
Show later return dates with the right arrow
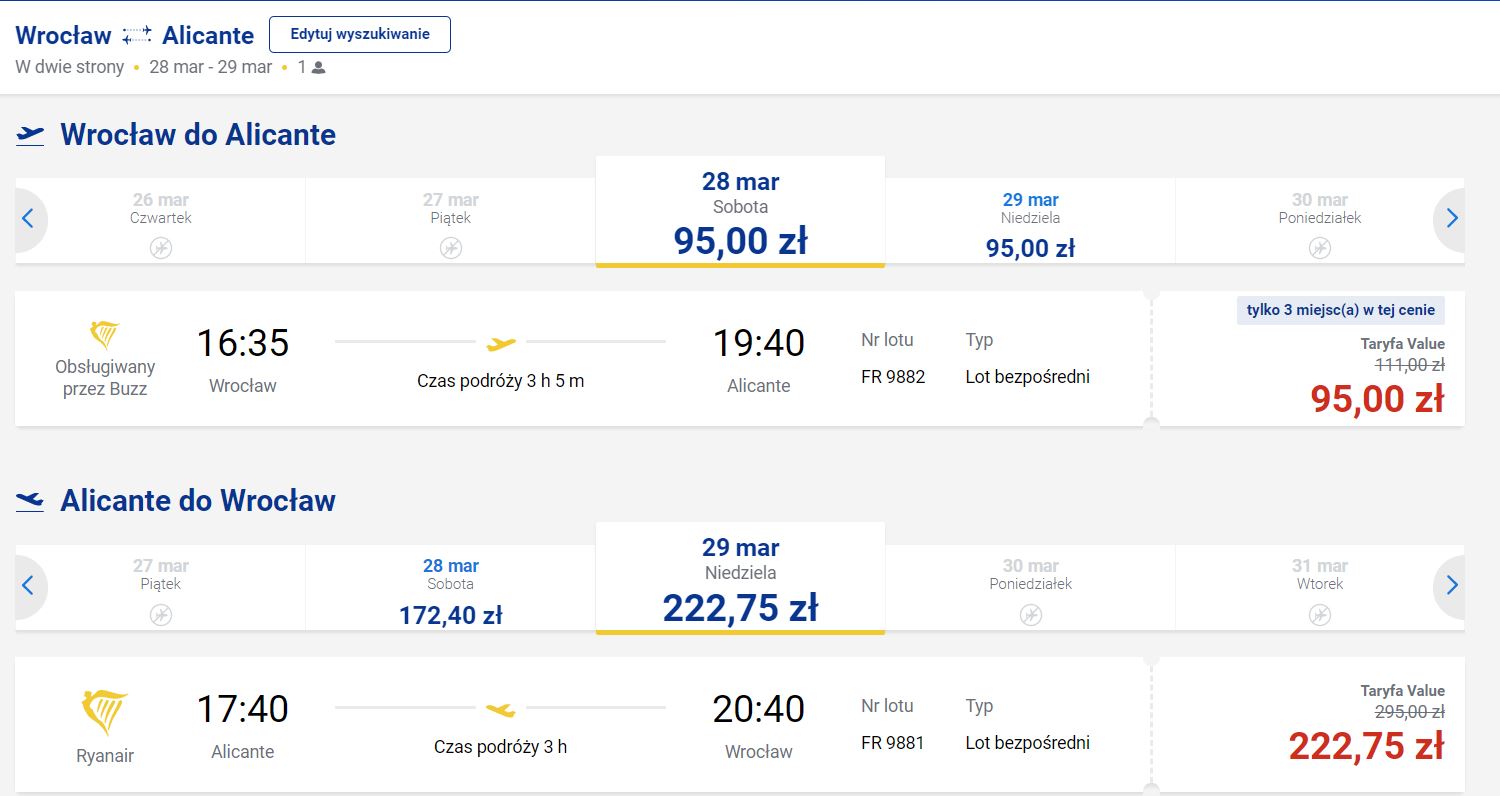[x=1452, y=585]
